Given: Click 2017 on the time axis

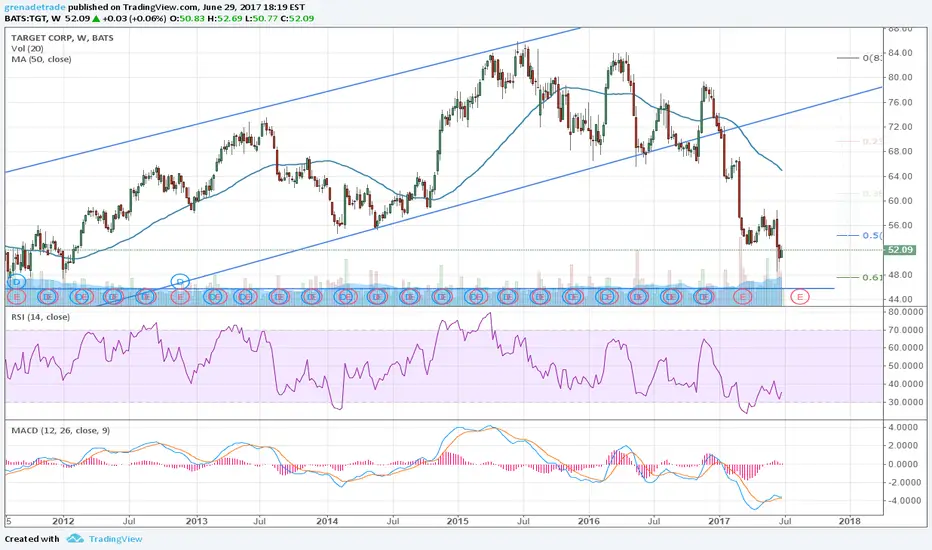Looking at the screenshot, I should click(x=719, y=521).
